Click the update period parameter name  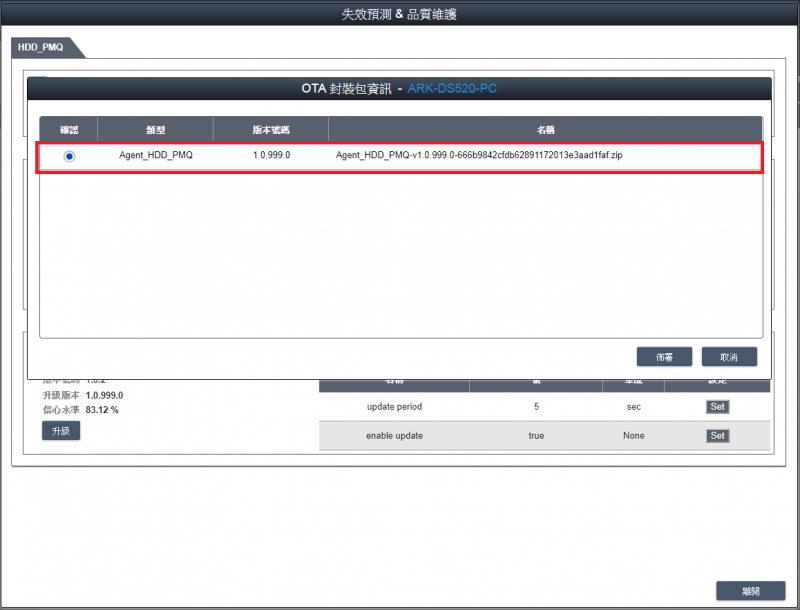pyautogui.click(x=395, y=407)
